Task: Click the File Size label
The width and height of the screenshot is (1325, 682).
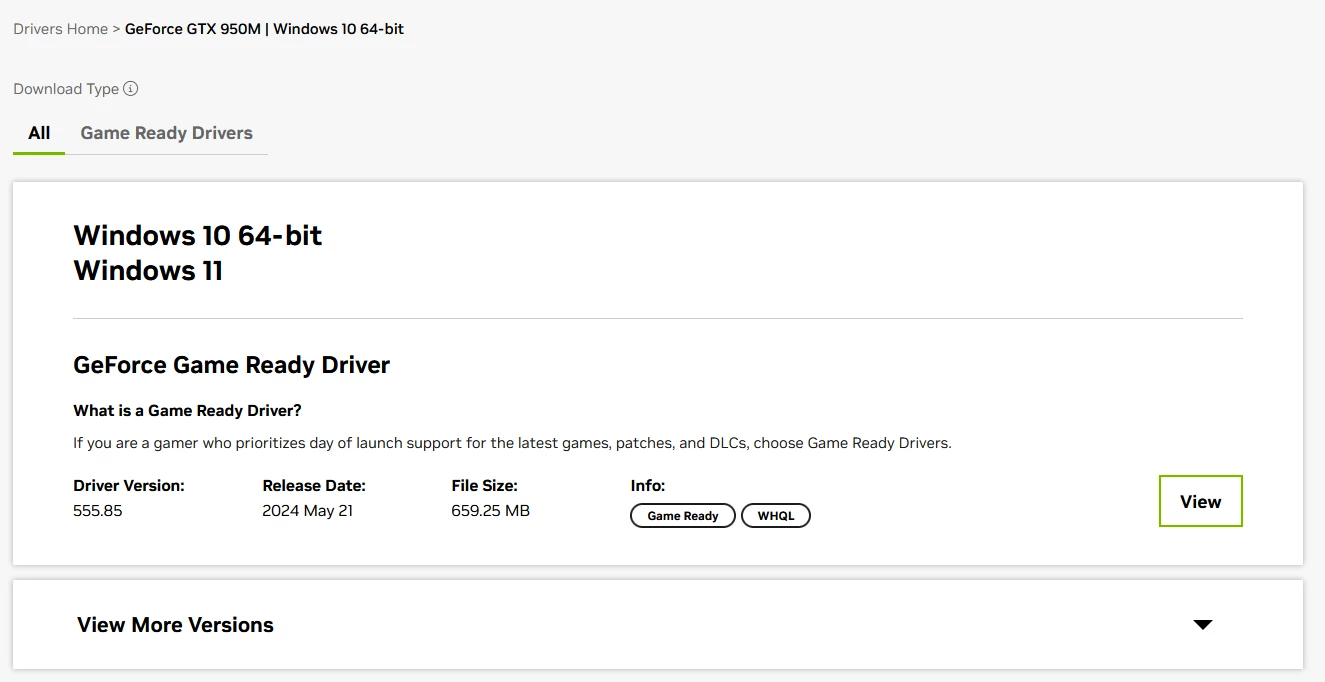Action: tap(486, 486)
